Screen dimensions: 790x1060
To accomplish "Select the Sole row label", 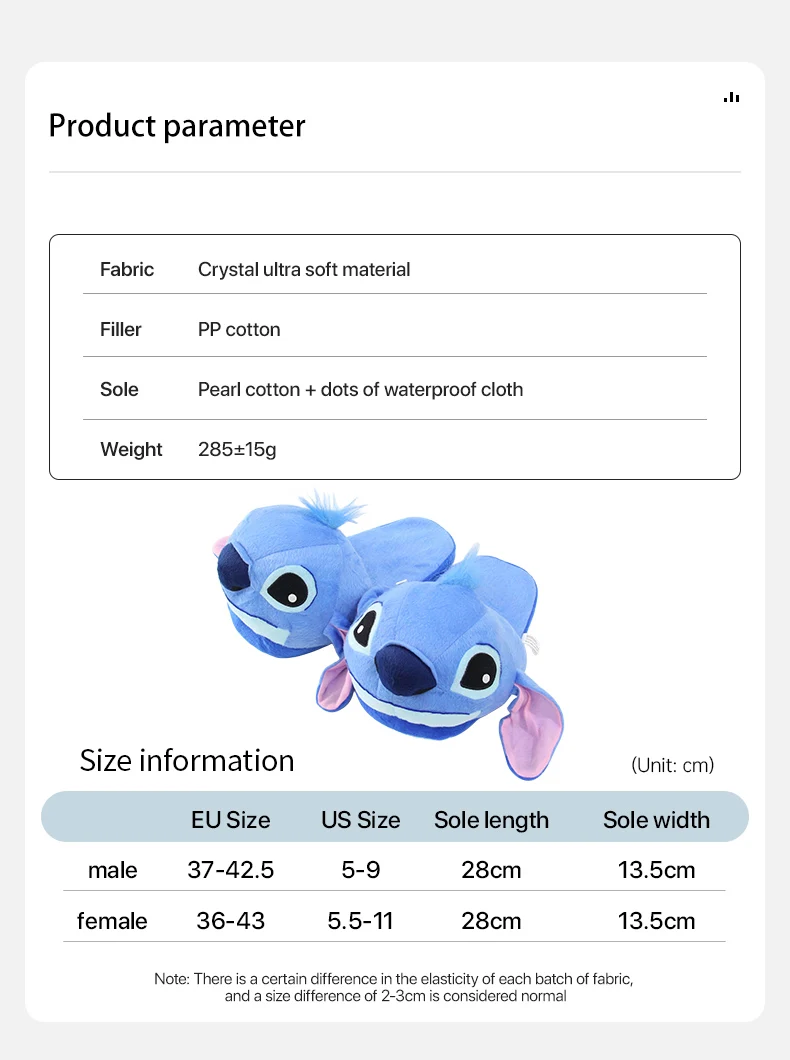I will [x=119, y=389].
